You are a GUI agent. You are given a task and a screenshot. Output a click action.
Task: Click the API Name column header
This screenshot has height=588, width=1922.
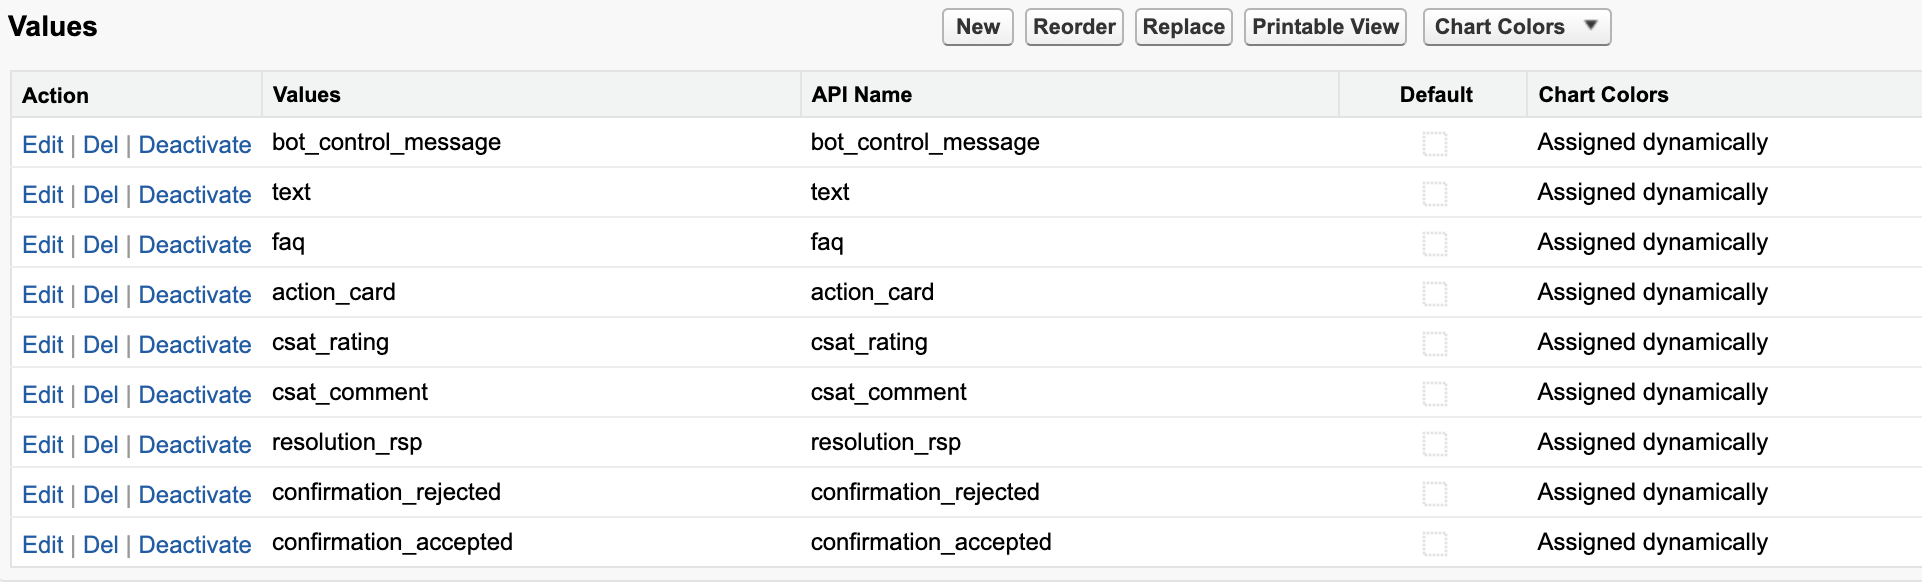tap(861, 95)
